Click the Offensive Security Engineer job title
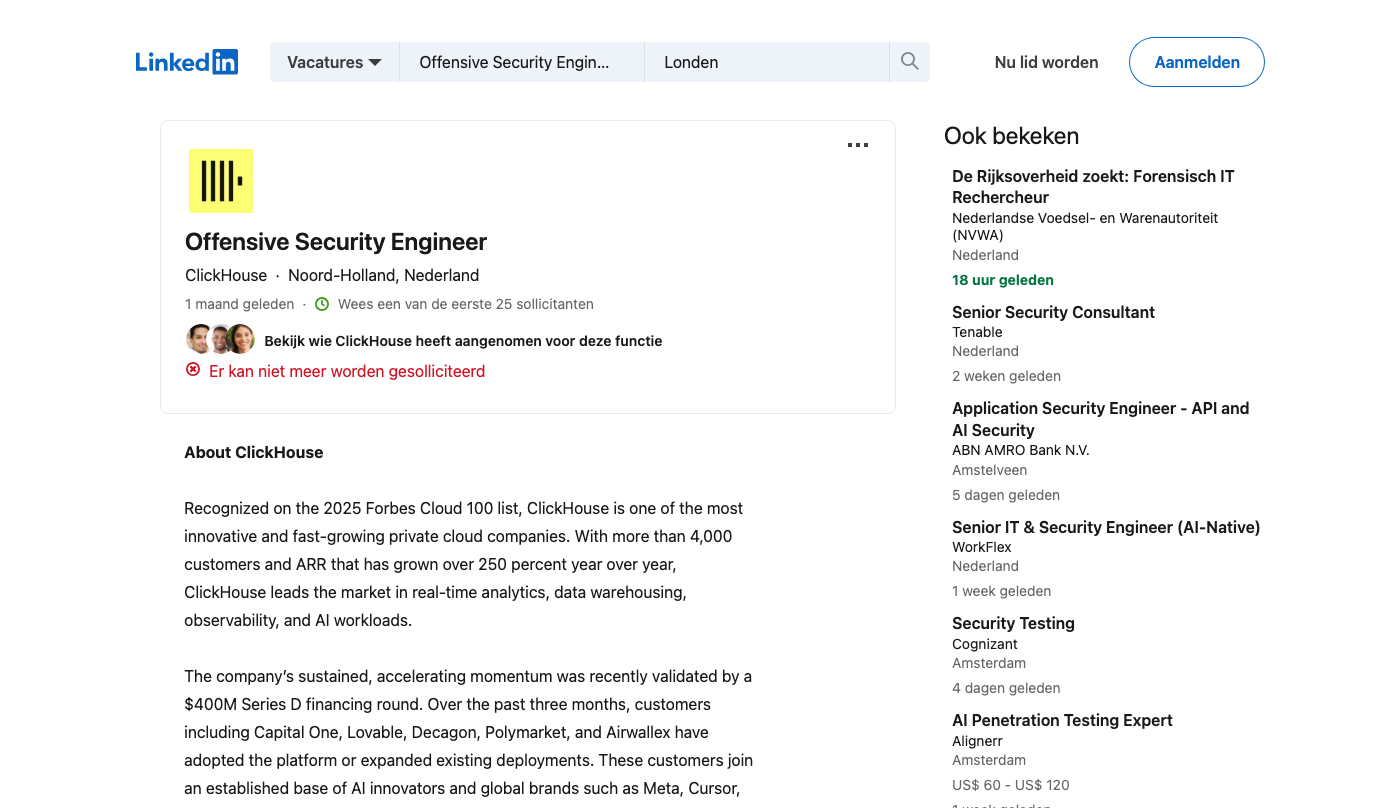 [x=336, y=242]
